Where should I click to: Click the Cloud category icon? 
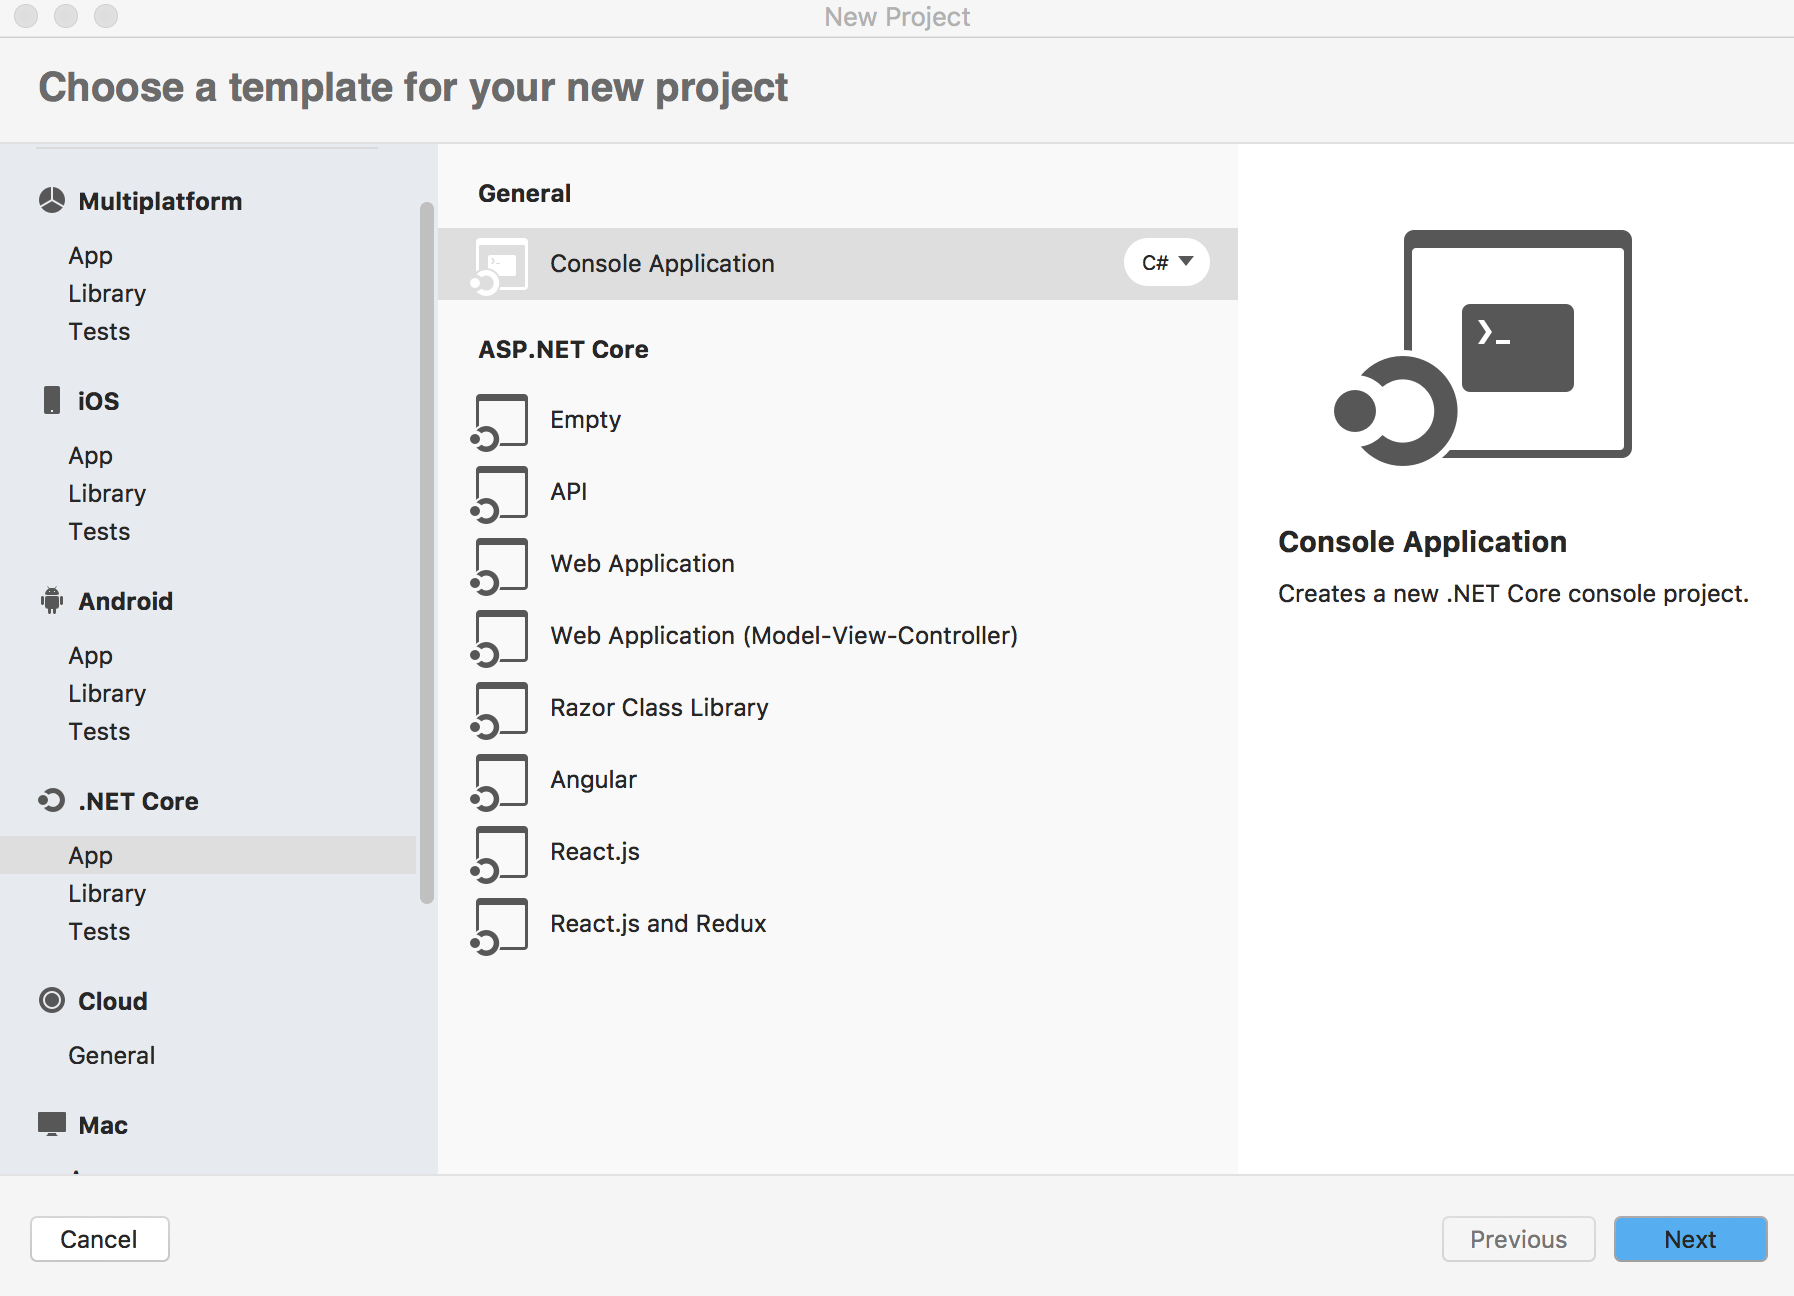[x=52, y=1000]
